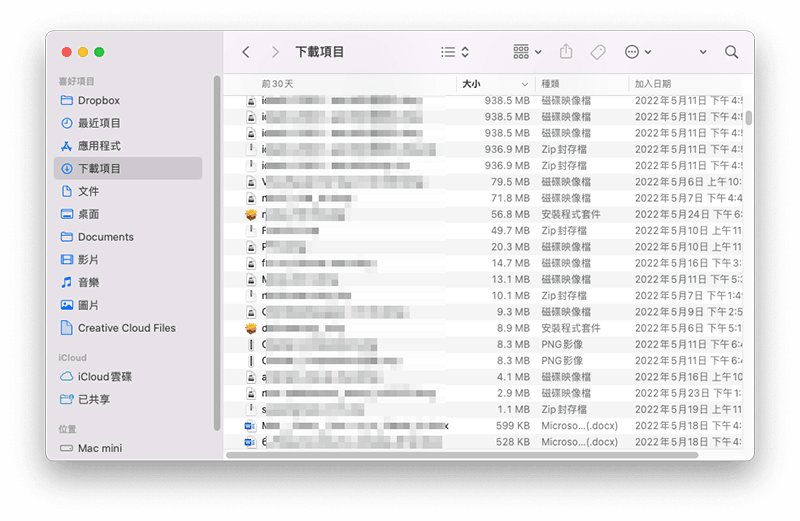Expand the toolbar overflow chevron
The image size is (800, 521).
(703, 52)
